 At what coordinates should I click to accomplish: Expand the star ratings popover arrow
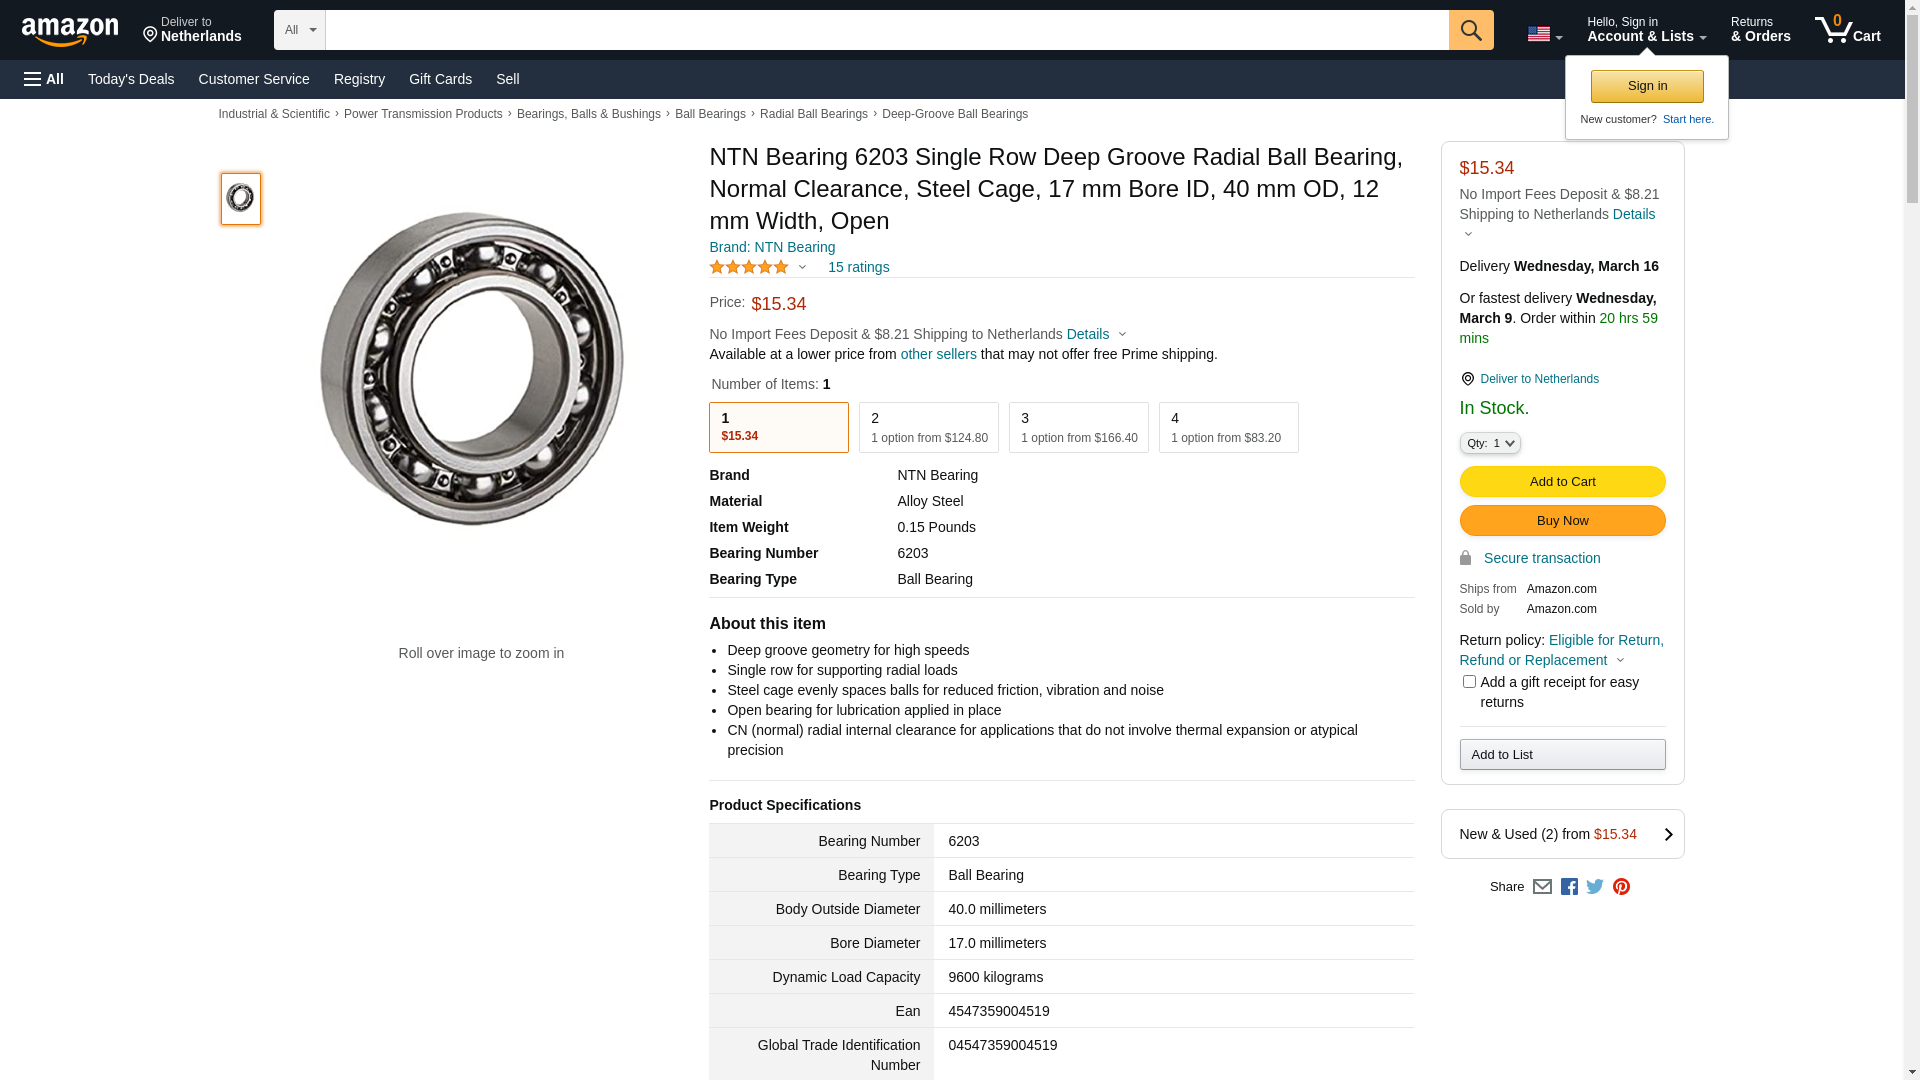pyautogui.click(x=802, y=267)
